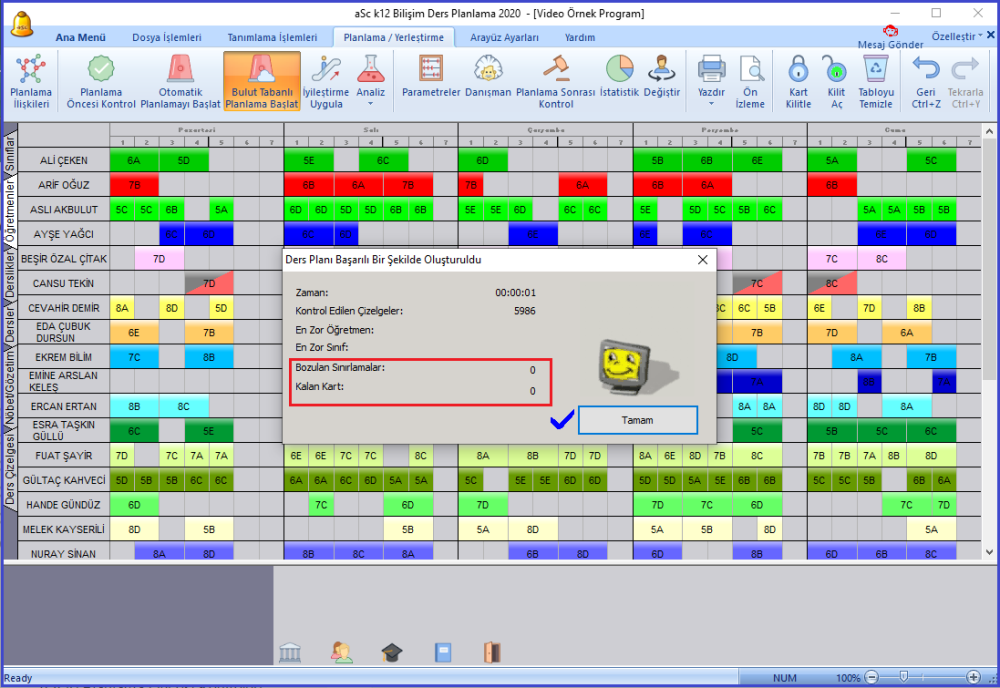Image resolution: width=1000 pixels, height=688 pixels.
Task: Click the 100% zoom level text
Action: pos(848,678)
